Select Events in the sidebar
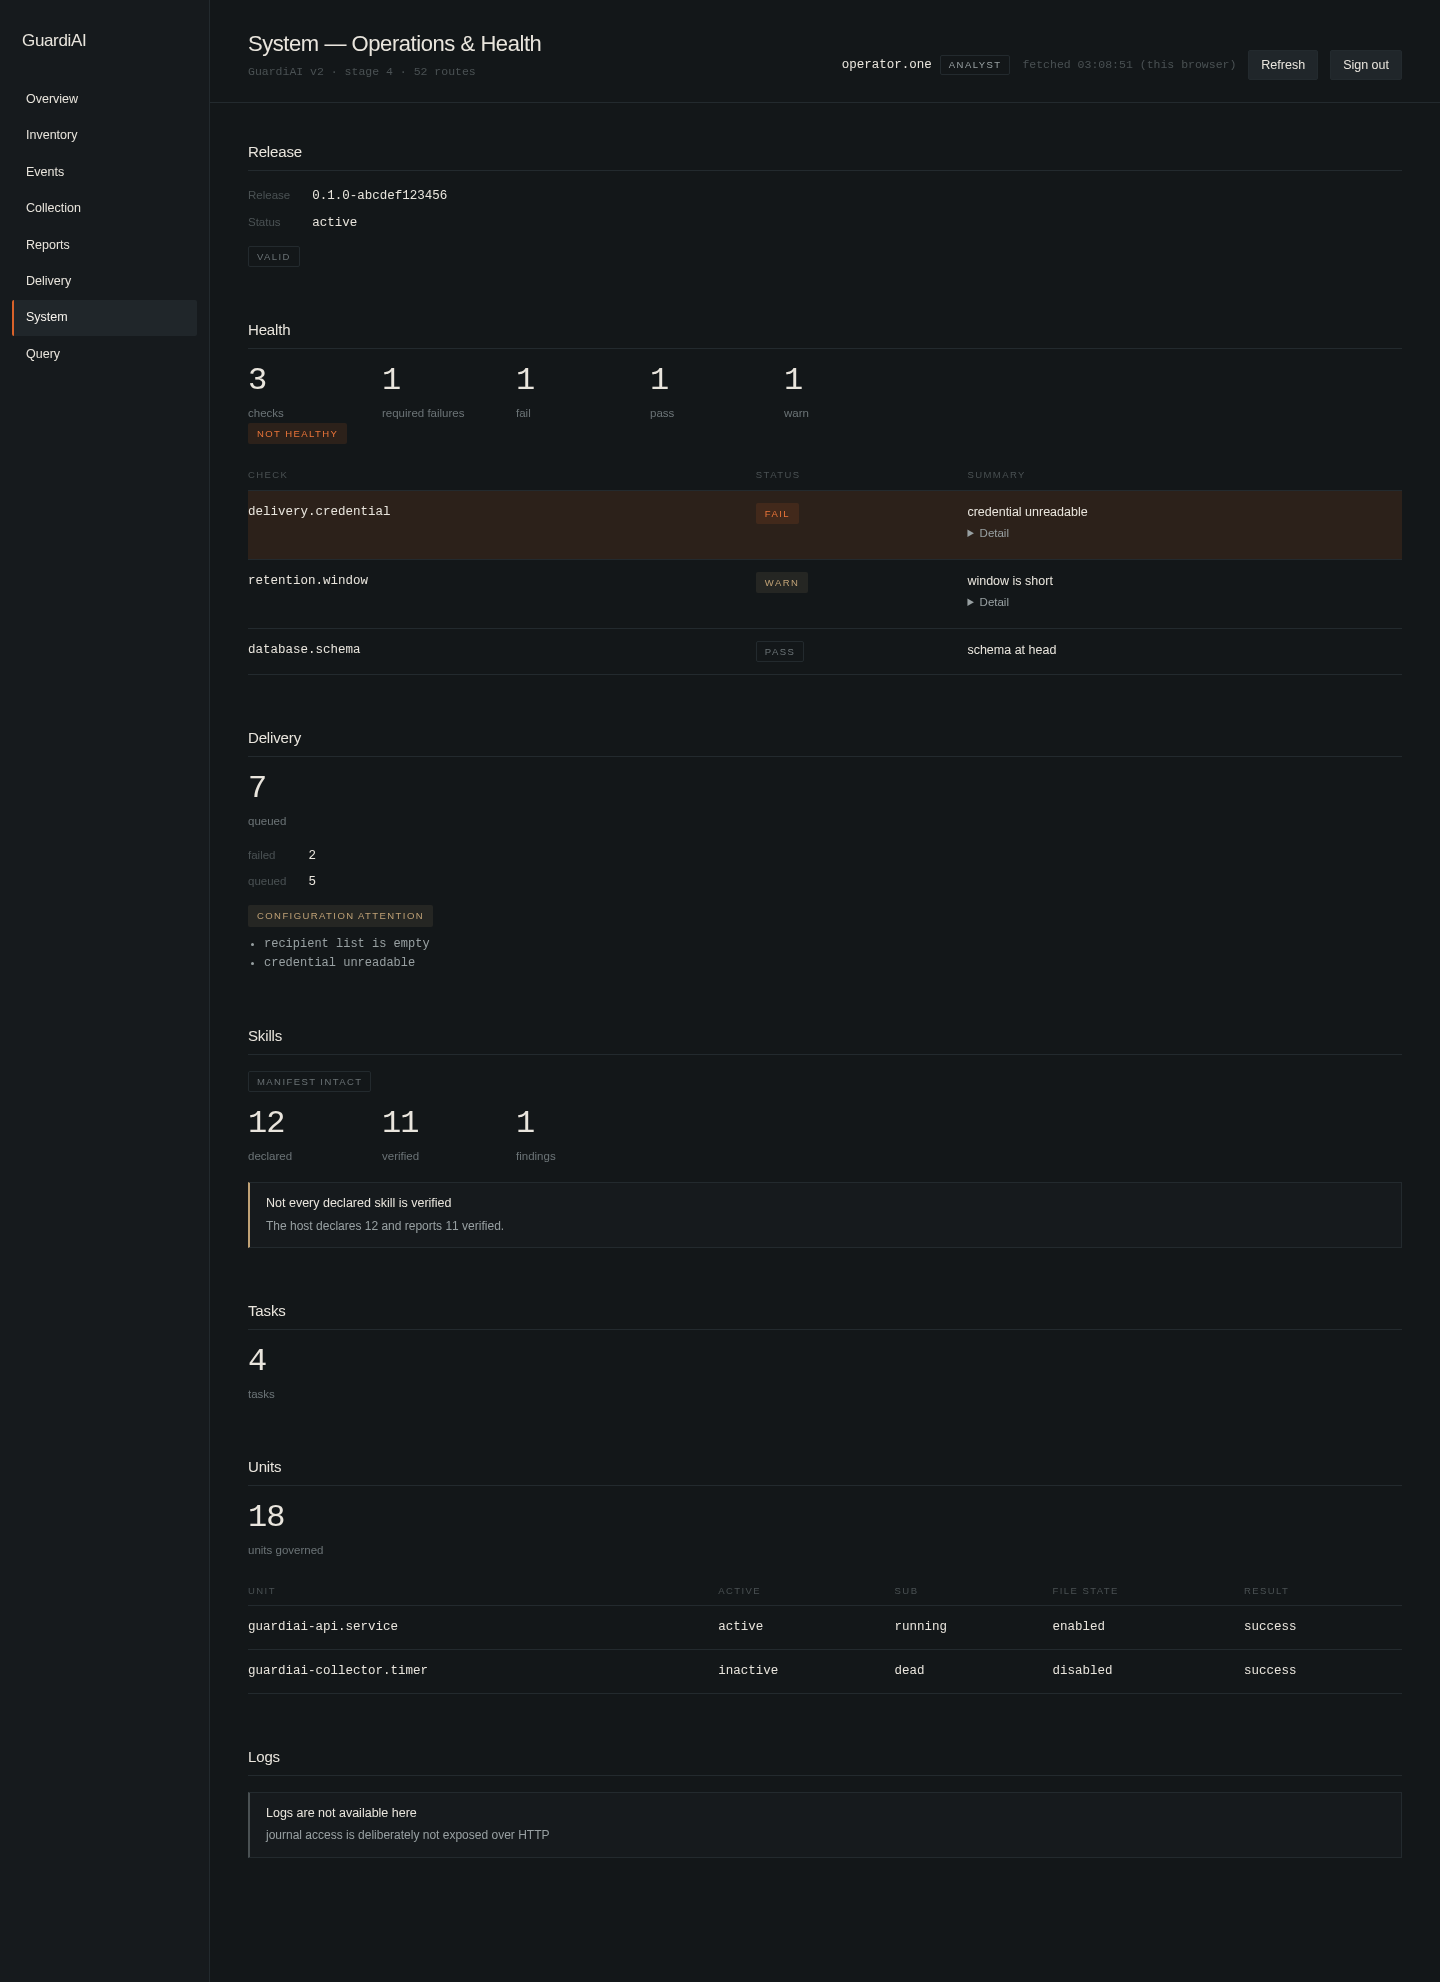Viewport: 1440px width, 1982px height. (104, 172)
